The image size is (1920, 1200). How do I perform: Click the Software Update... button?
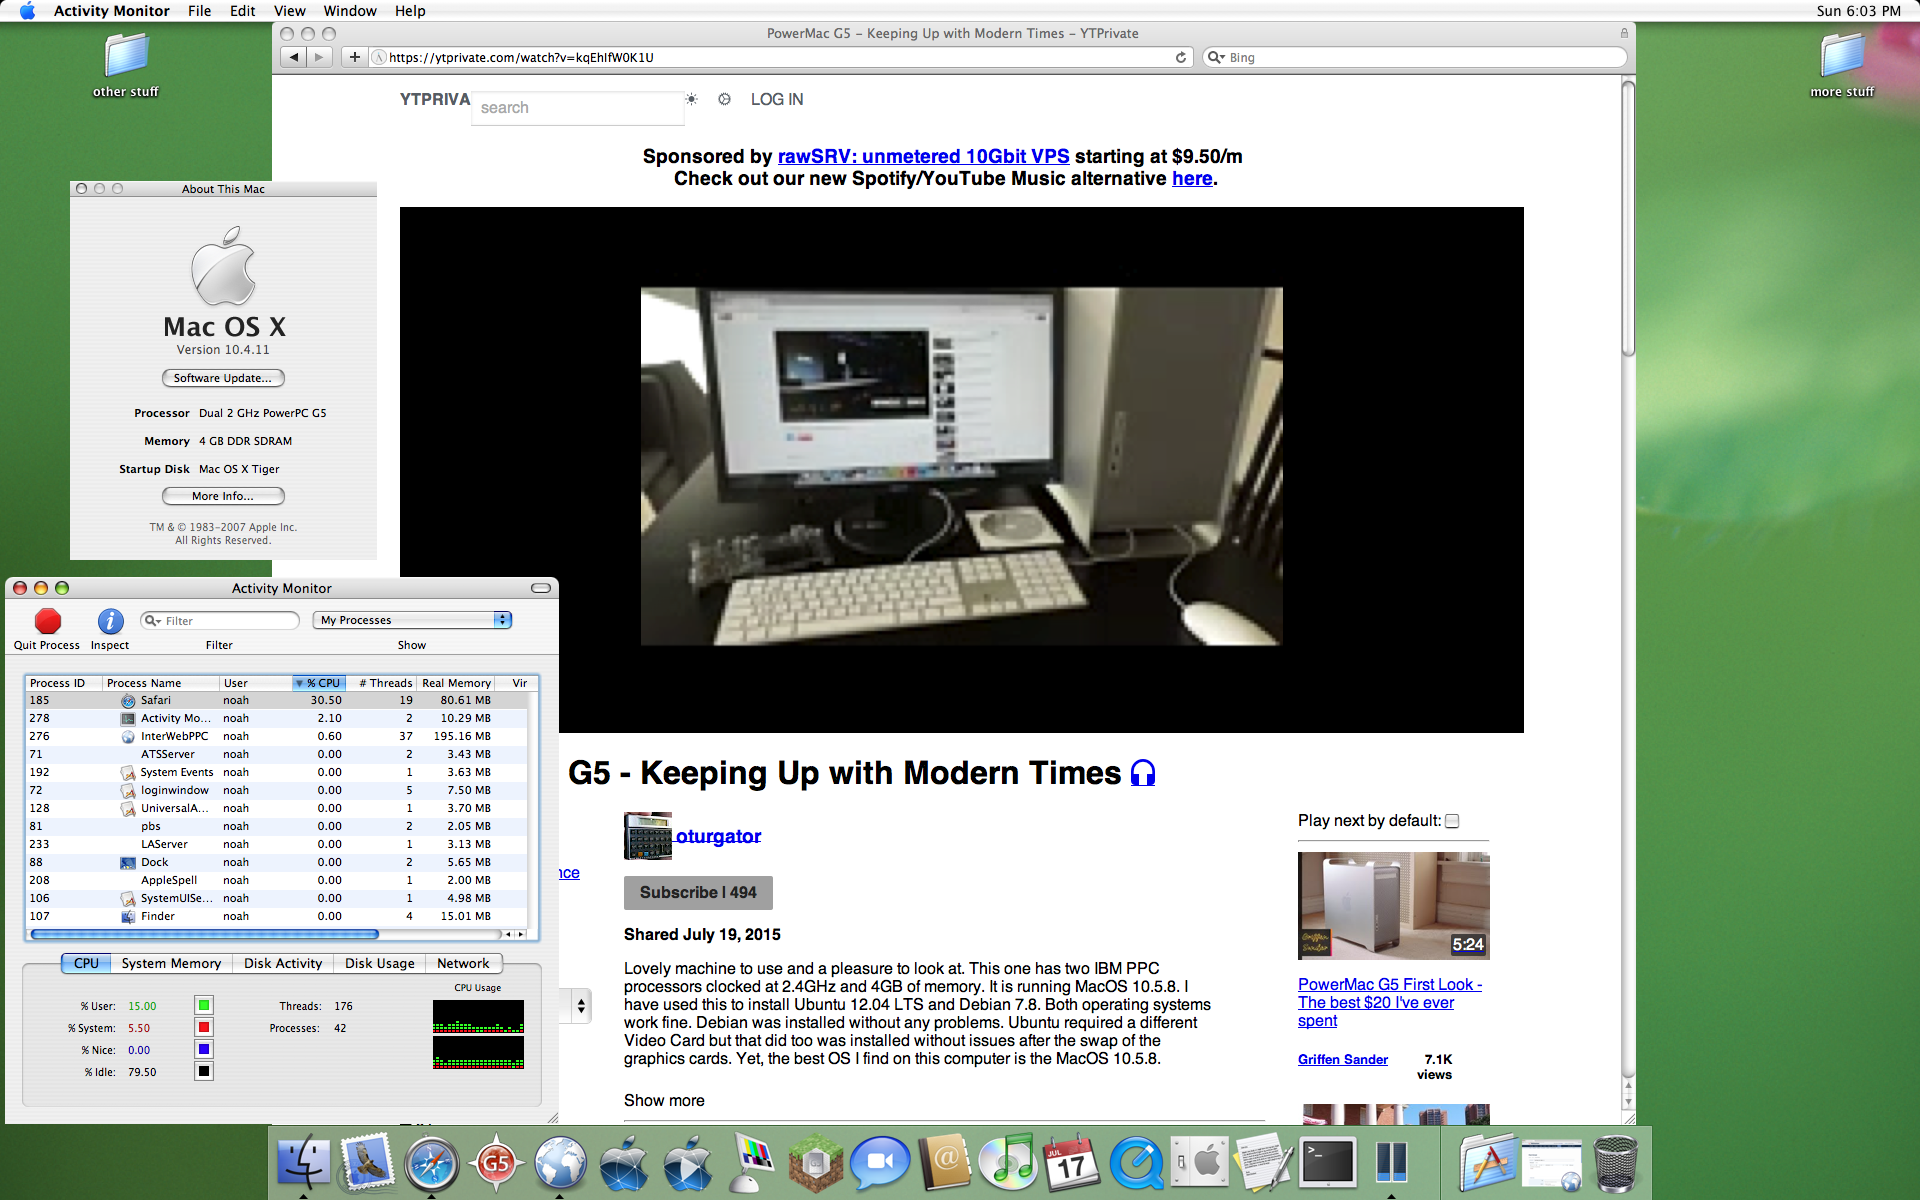click(223, 378)
